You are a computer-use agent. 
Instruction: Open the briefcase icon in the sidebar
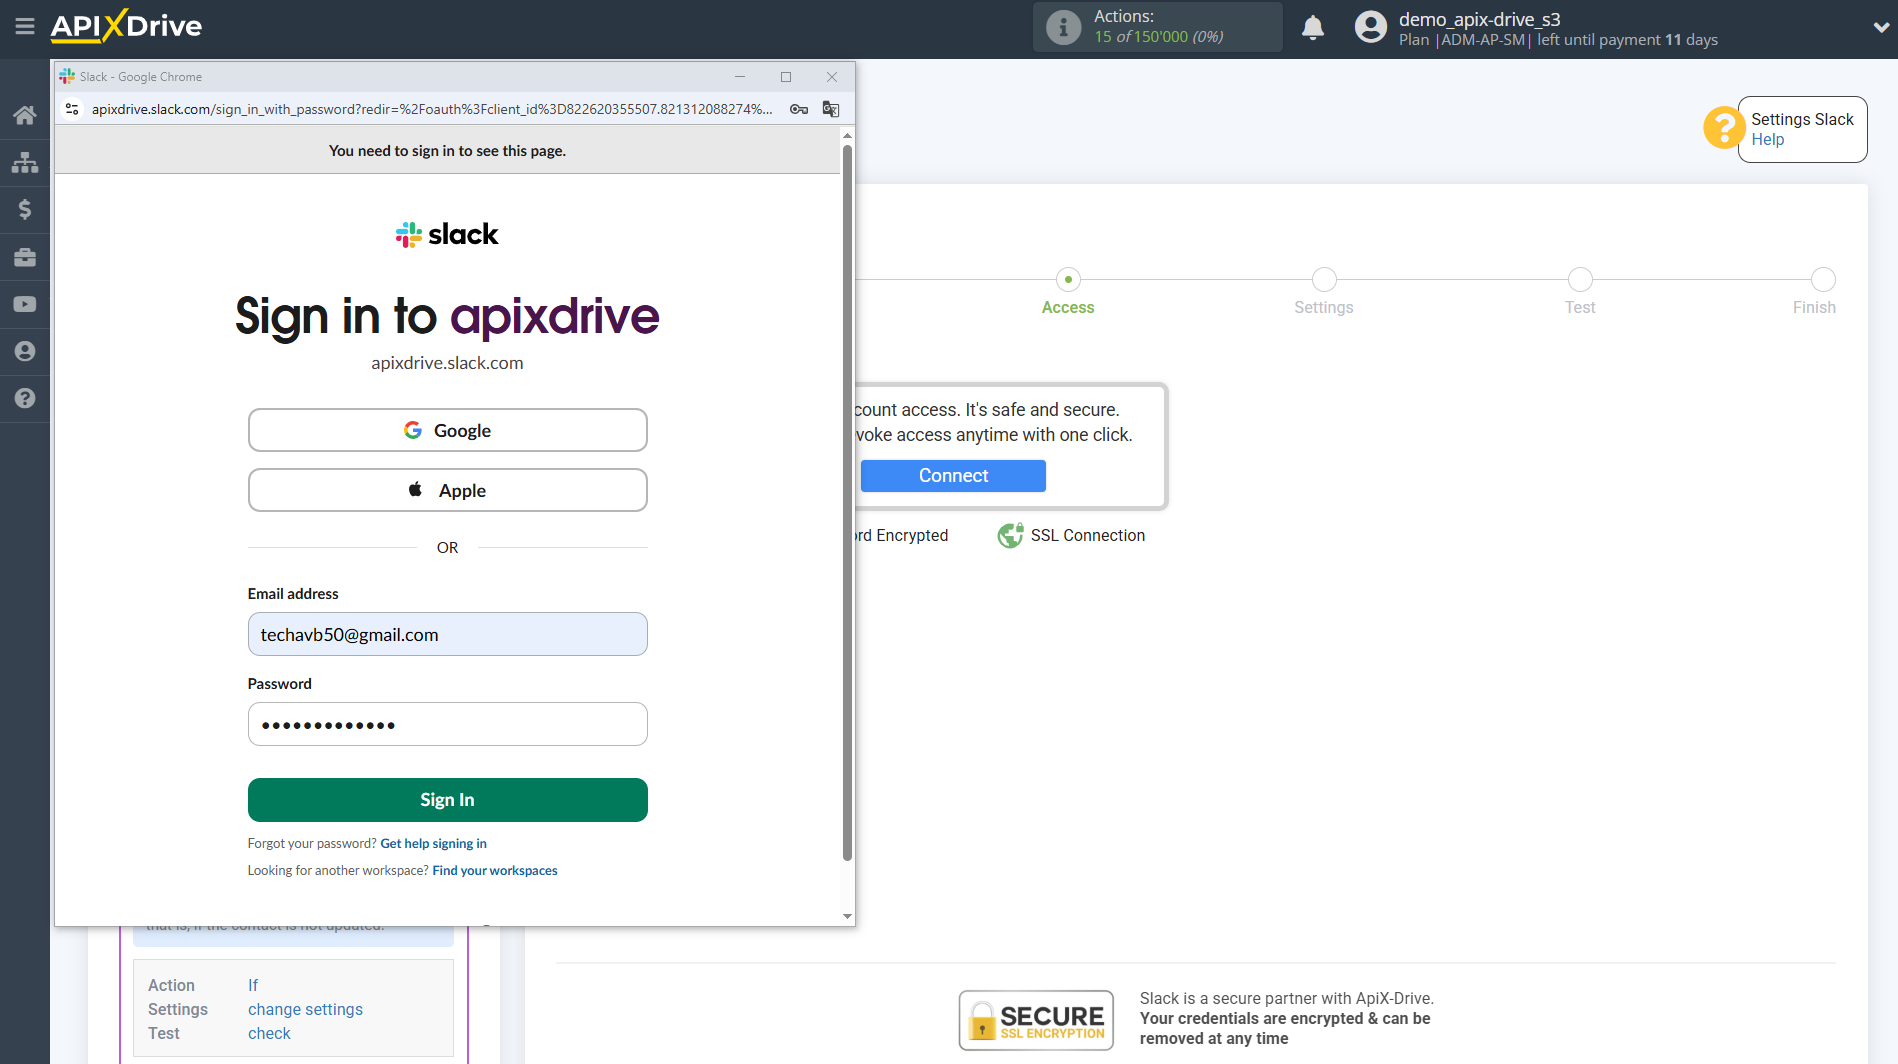point(25,257)
